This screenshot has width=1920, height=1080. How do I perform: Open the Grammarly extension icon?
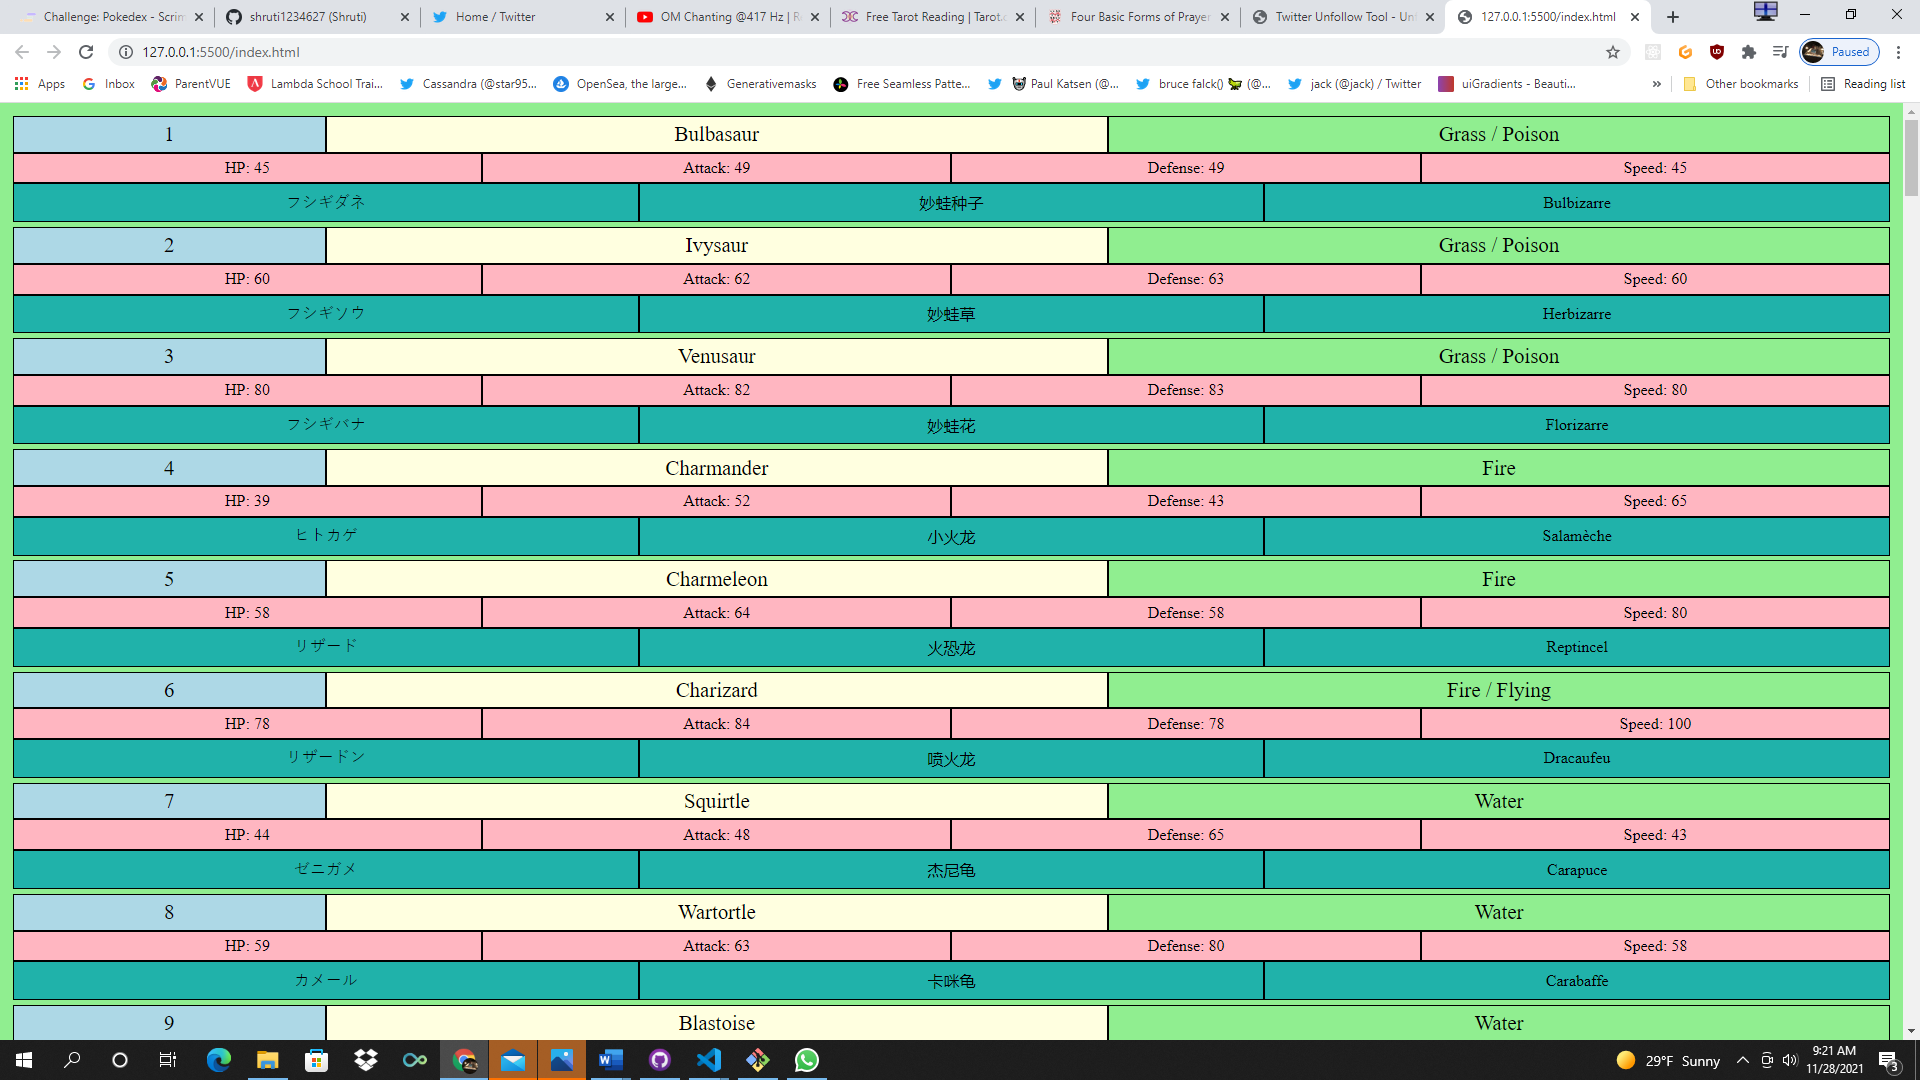pyautogui.click(x=1685, y=52)
